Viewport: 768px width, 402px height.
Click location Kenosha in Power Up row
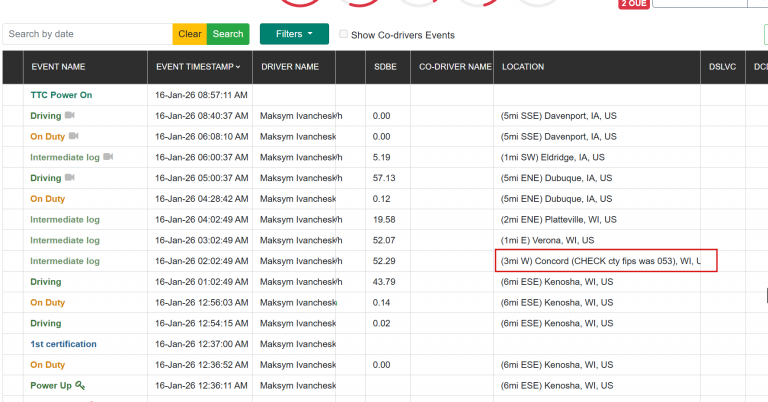(x=557, y=385)
